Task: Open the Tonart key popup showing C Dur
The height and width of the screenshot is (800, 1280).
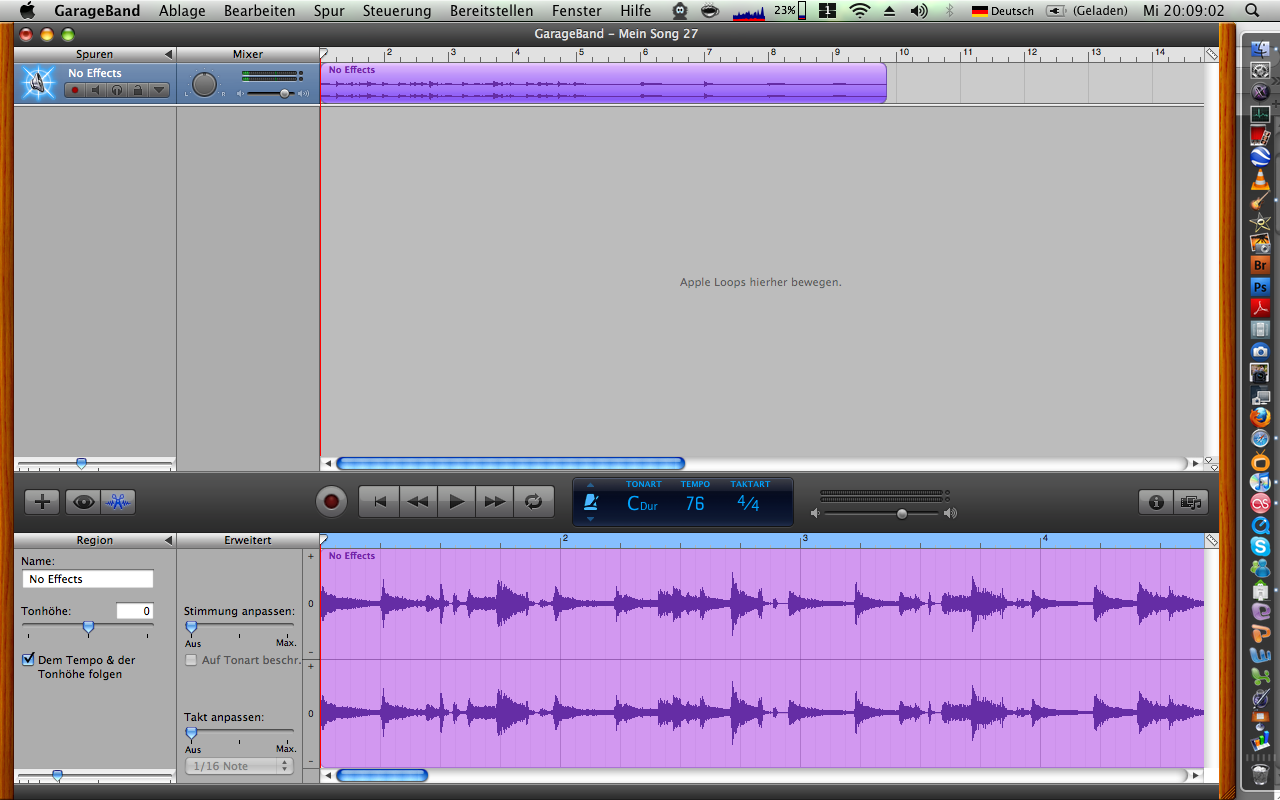Action: point(643,503)
